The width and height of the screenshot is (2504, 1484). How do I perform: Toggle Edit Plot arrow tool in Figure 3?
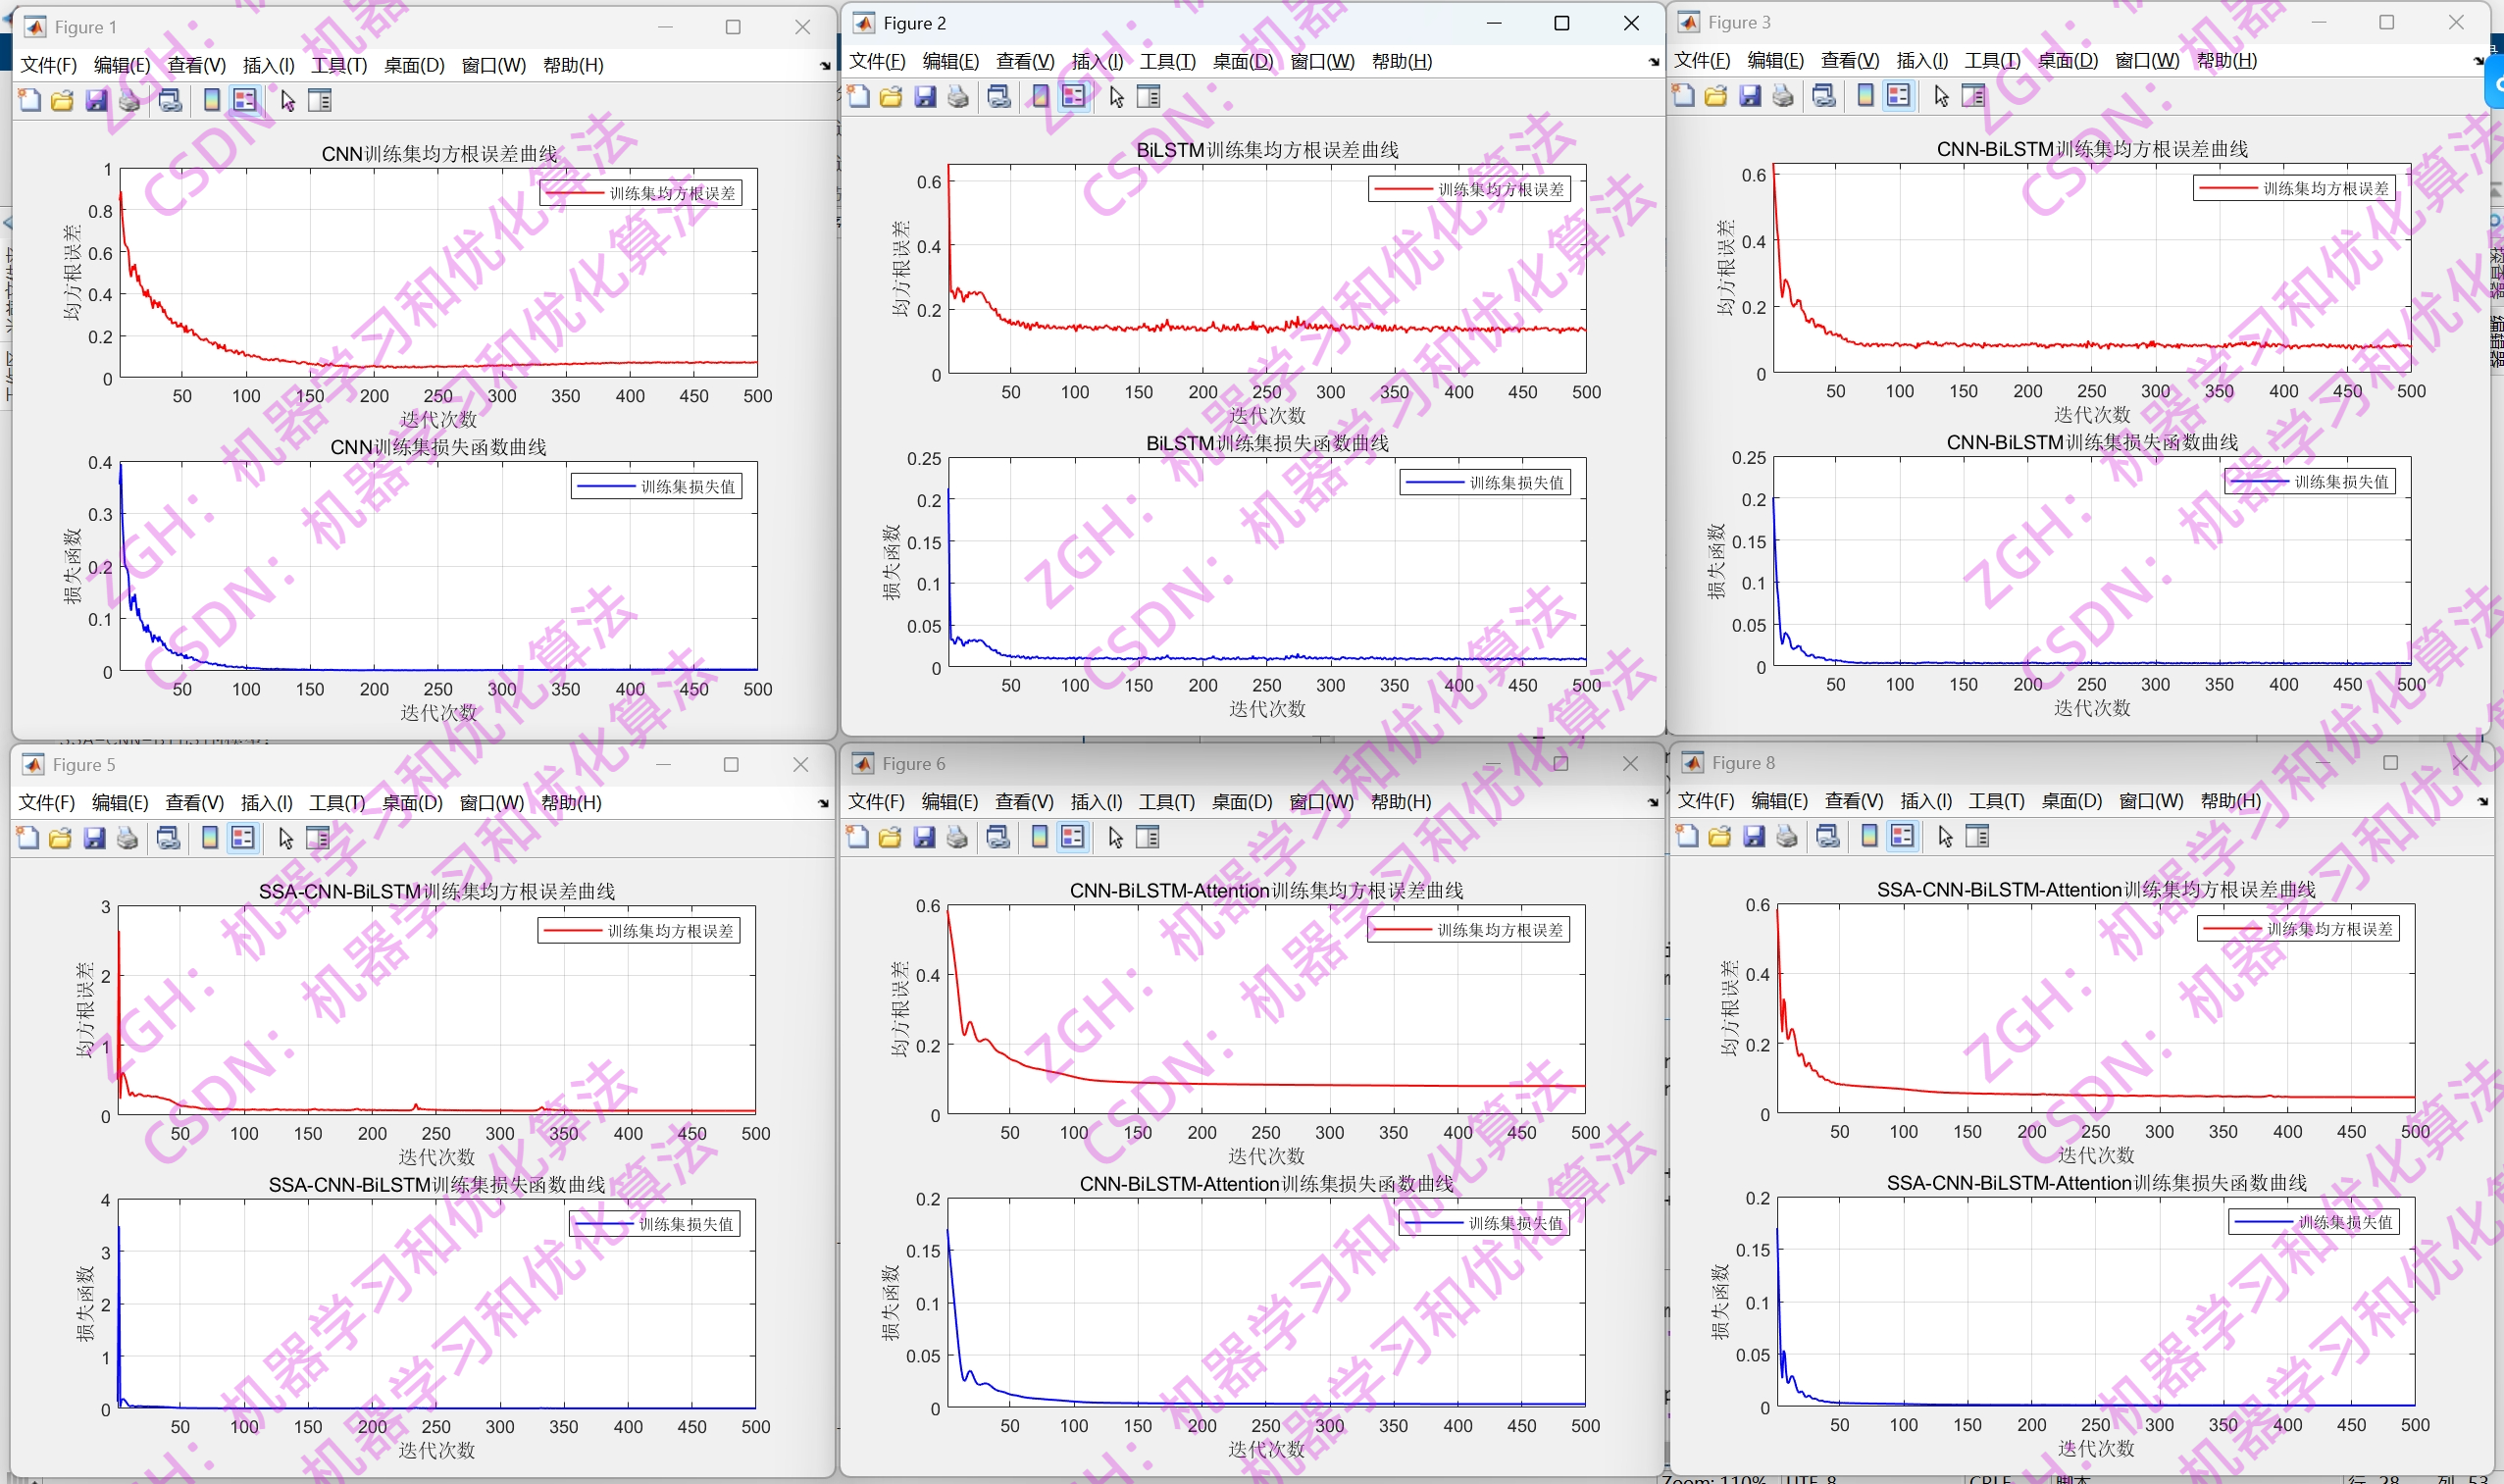tap(1941, 96)
